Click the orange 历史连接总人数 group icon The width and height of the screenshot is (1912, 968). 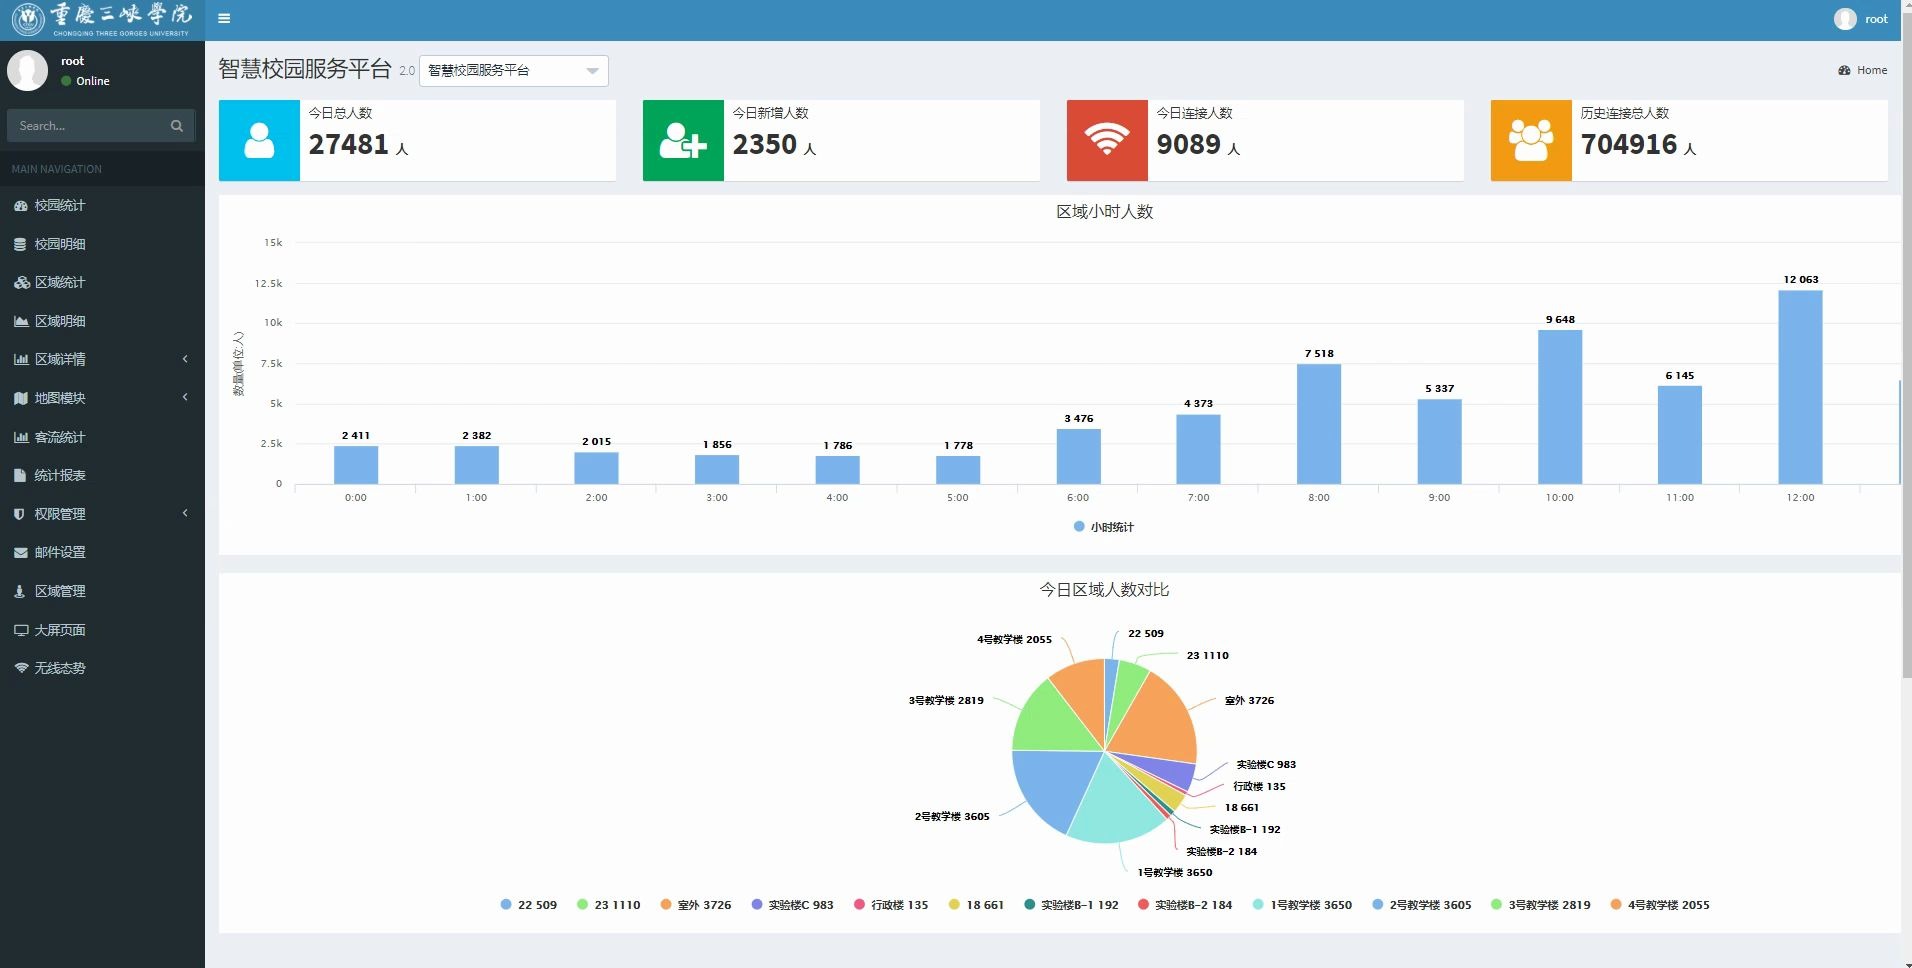[1531, 140]
